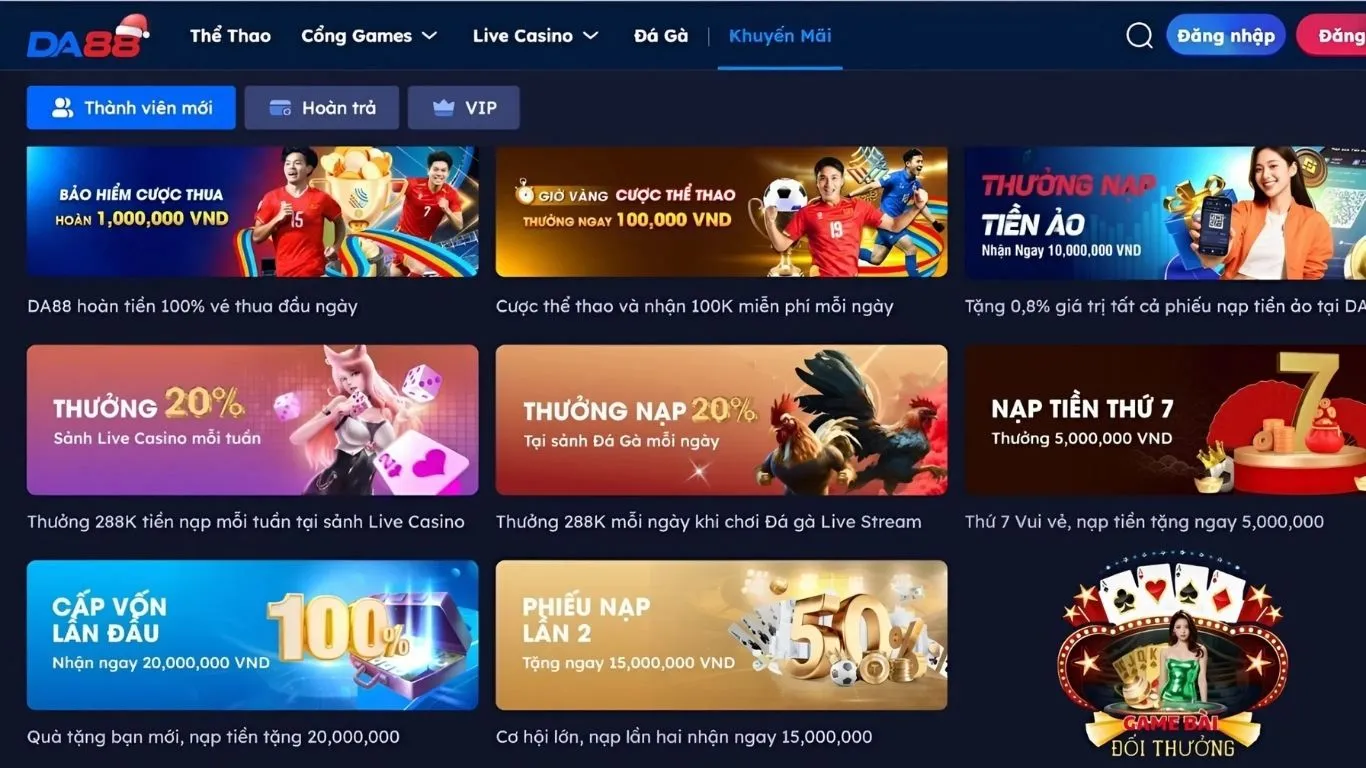Viewport: 1366px width, 768px height.
Task: Click the DA88 logo
Action: pos(88,37)
